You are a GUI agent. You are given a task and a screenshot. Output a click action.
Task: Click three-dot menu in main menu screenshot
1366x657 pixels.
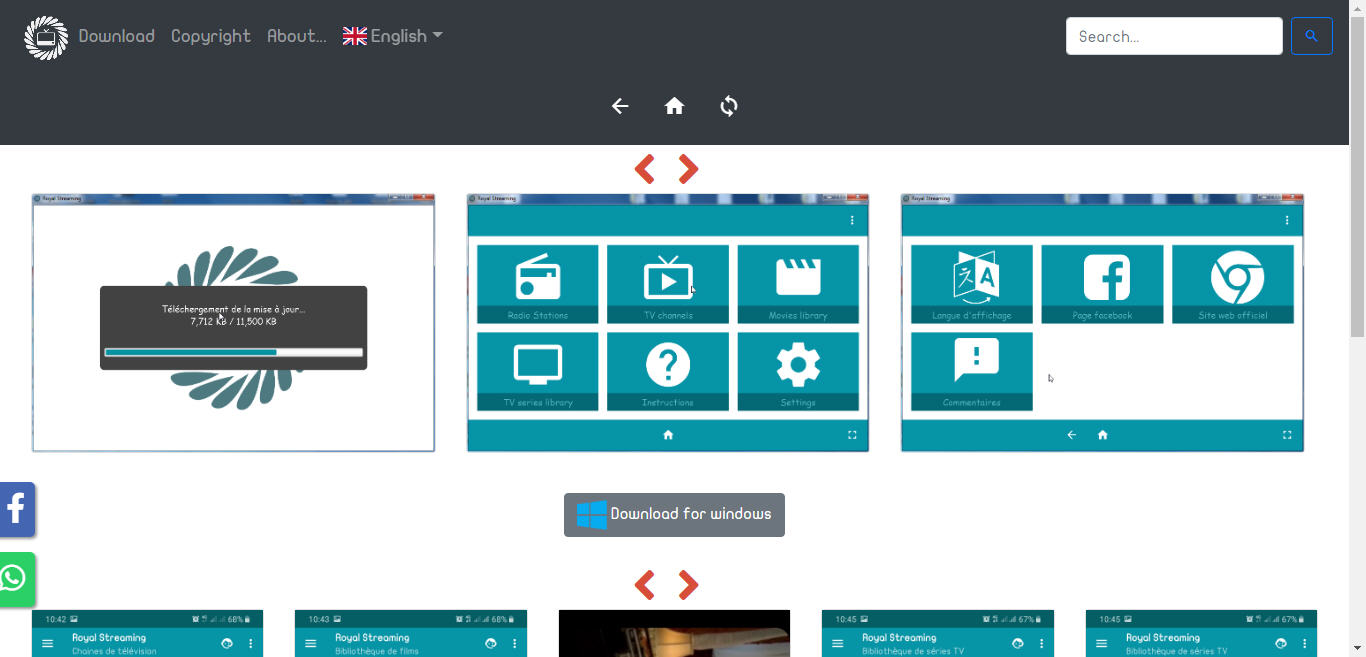[x=852, y=220]
